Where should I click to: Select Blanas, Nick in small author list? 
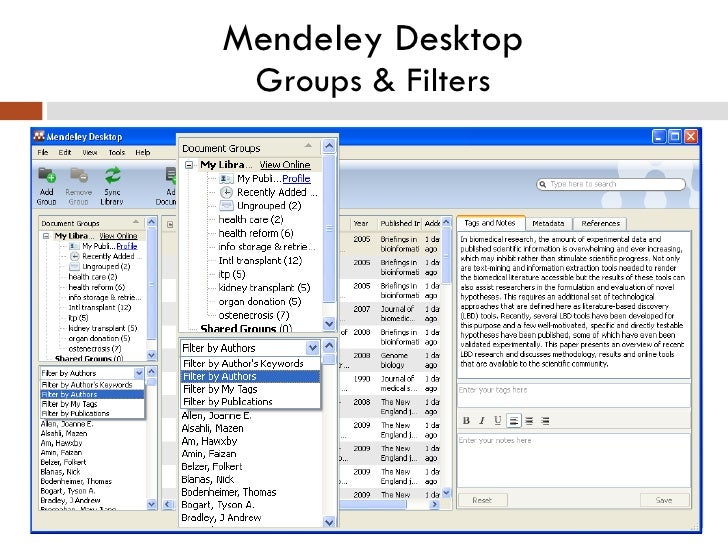click(60, 472)
